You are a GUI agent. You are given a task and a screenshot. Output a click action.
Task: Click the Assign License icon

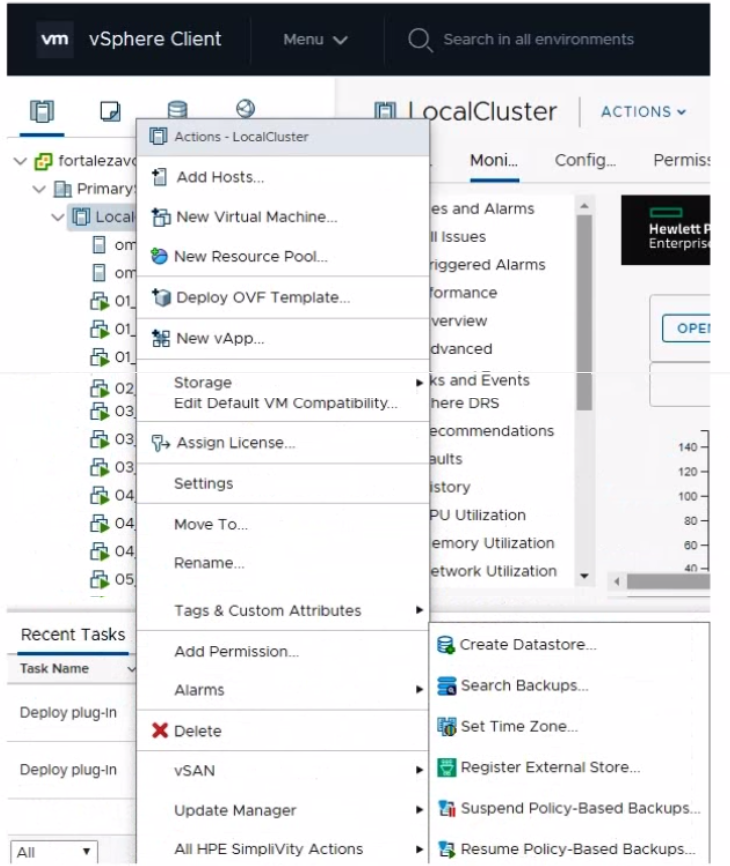pyautogui.click(x=160, y=442)
